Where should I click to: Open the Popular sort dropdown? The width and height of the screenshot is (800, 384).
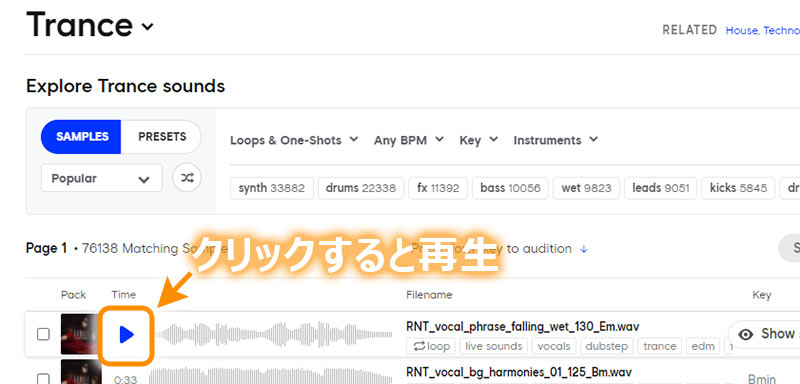pos(102,178)
